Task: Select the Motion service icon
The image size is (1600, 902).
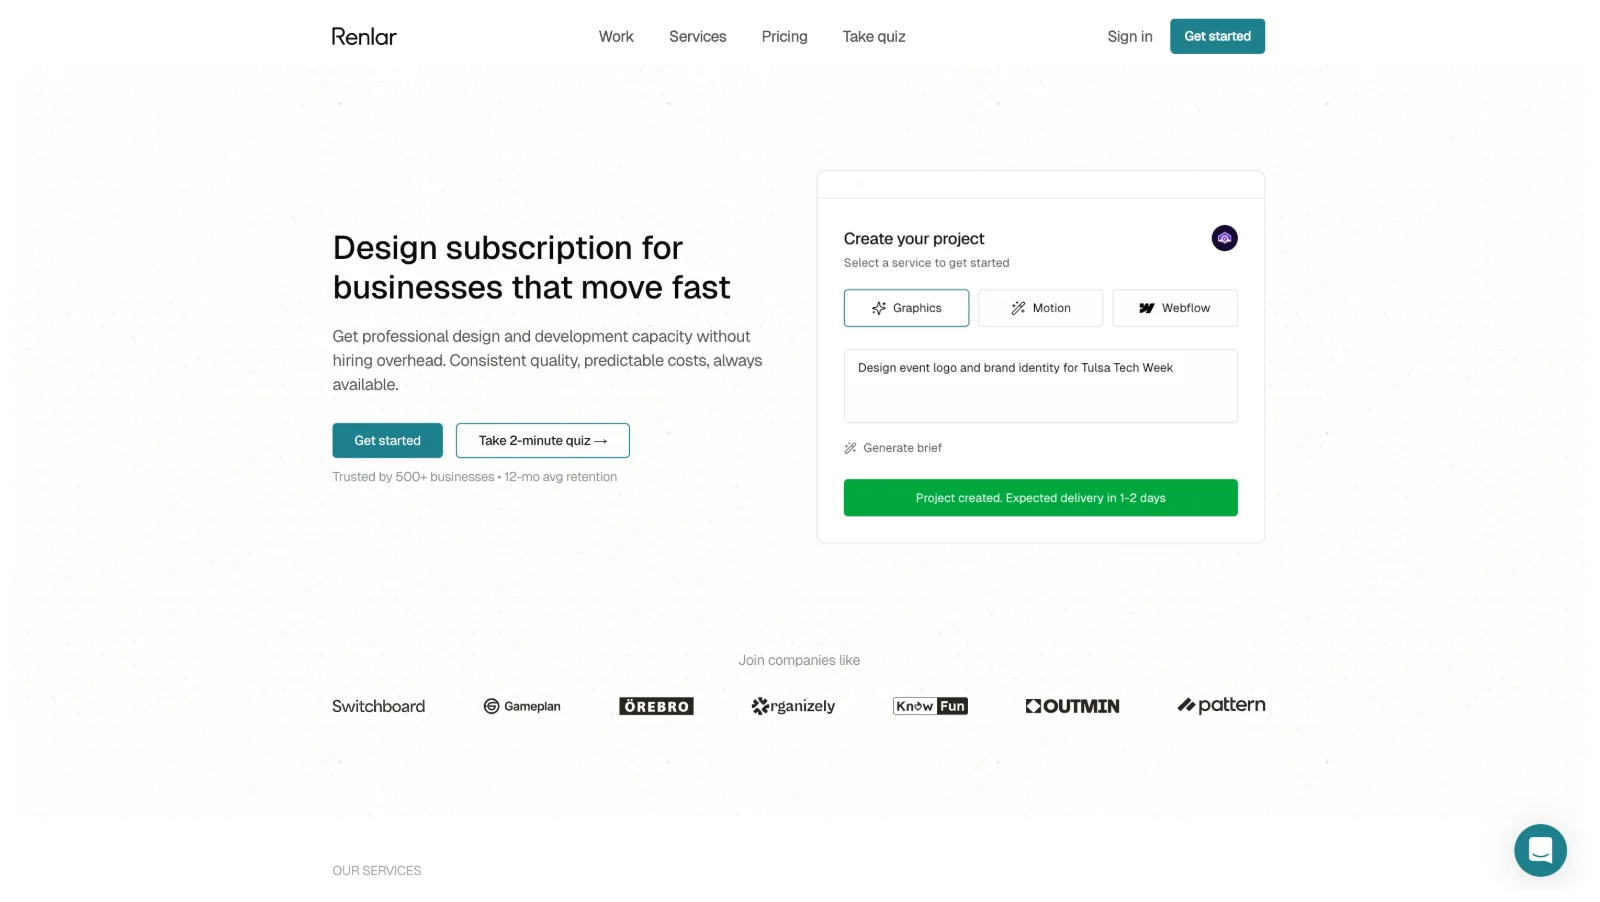Action: [1018, 308]
